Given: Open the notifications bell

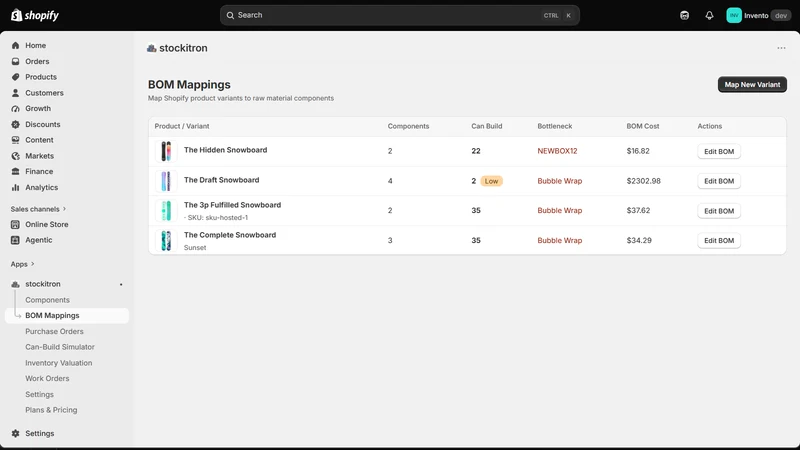Looking at the screenshot, I should click(x=709, y=15).
